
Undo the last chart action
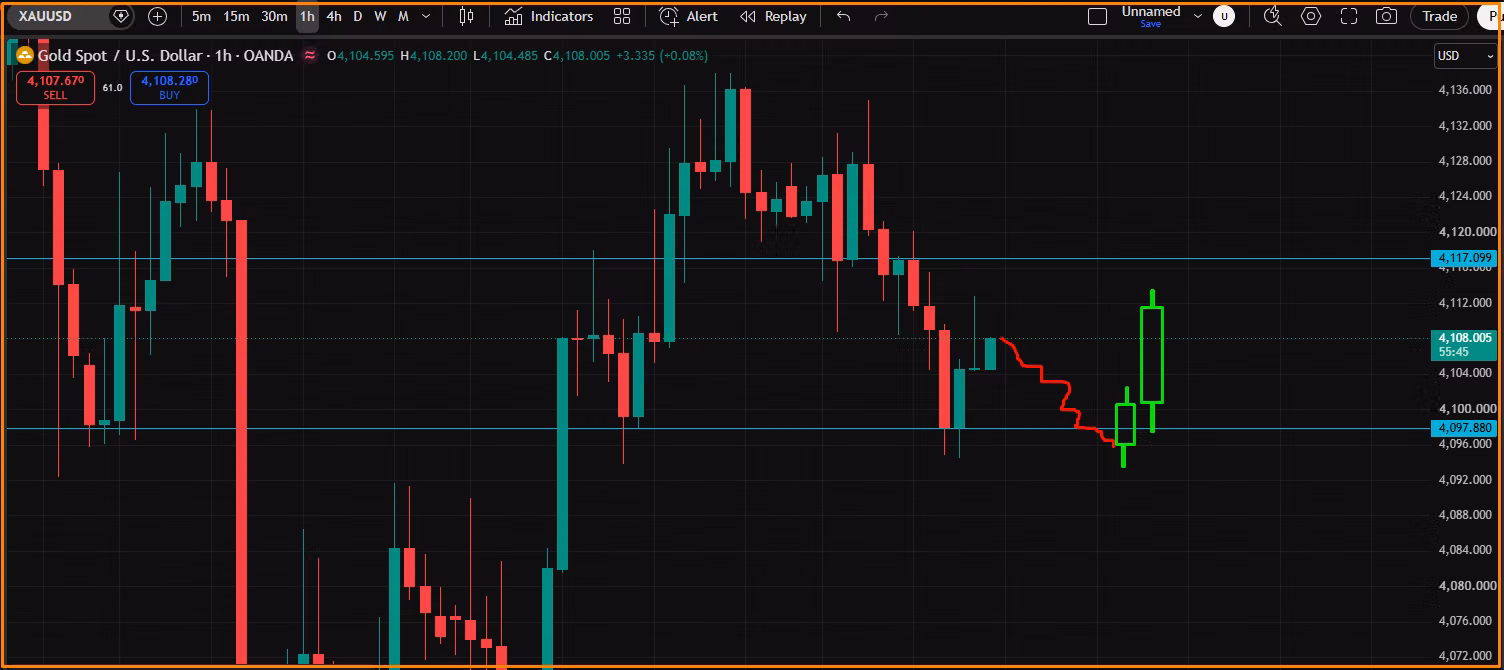click(x=843, y=16)
